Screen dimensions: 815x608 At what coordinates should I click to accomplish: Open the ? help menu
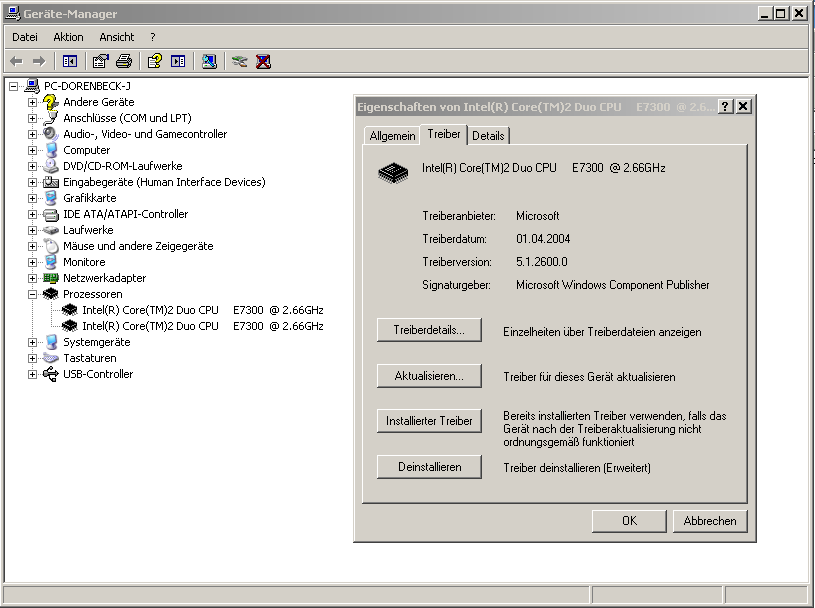pyautogui.click(x=152, y=37)
